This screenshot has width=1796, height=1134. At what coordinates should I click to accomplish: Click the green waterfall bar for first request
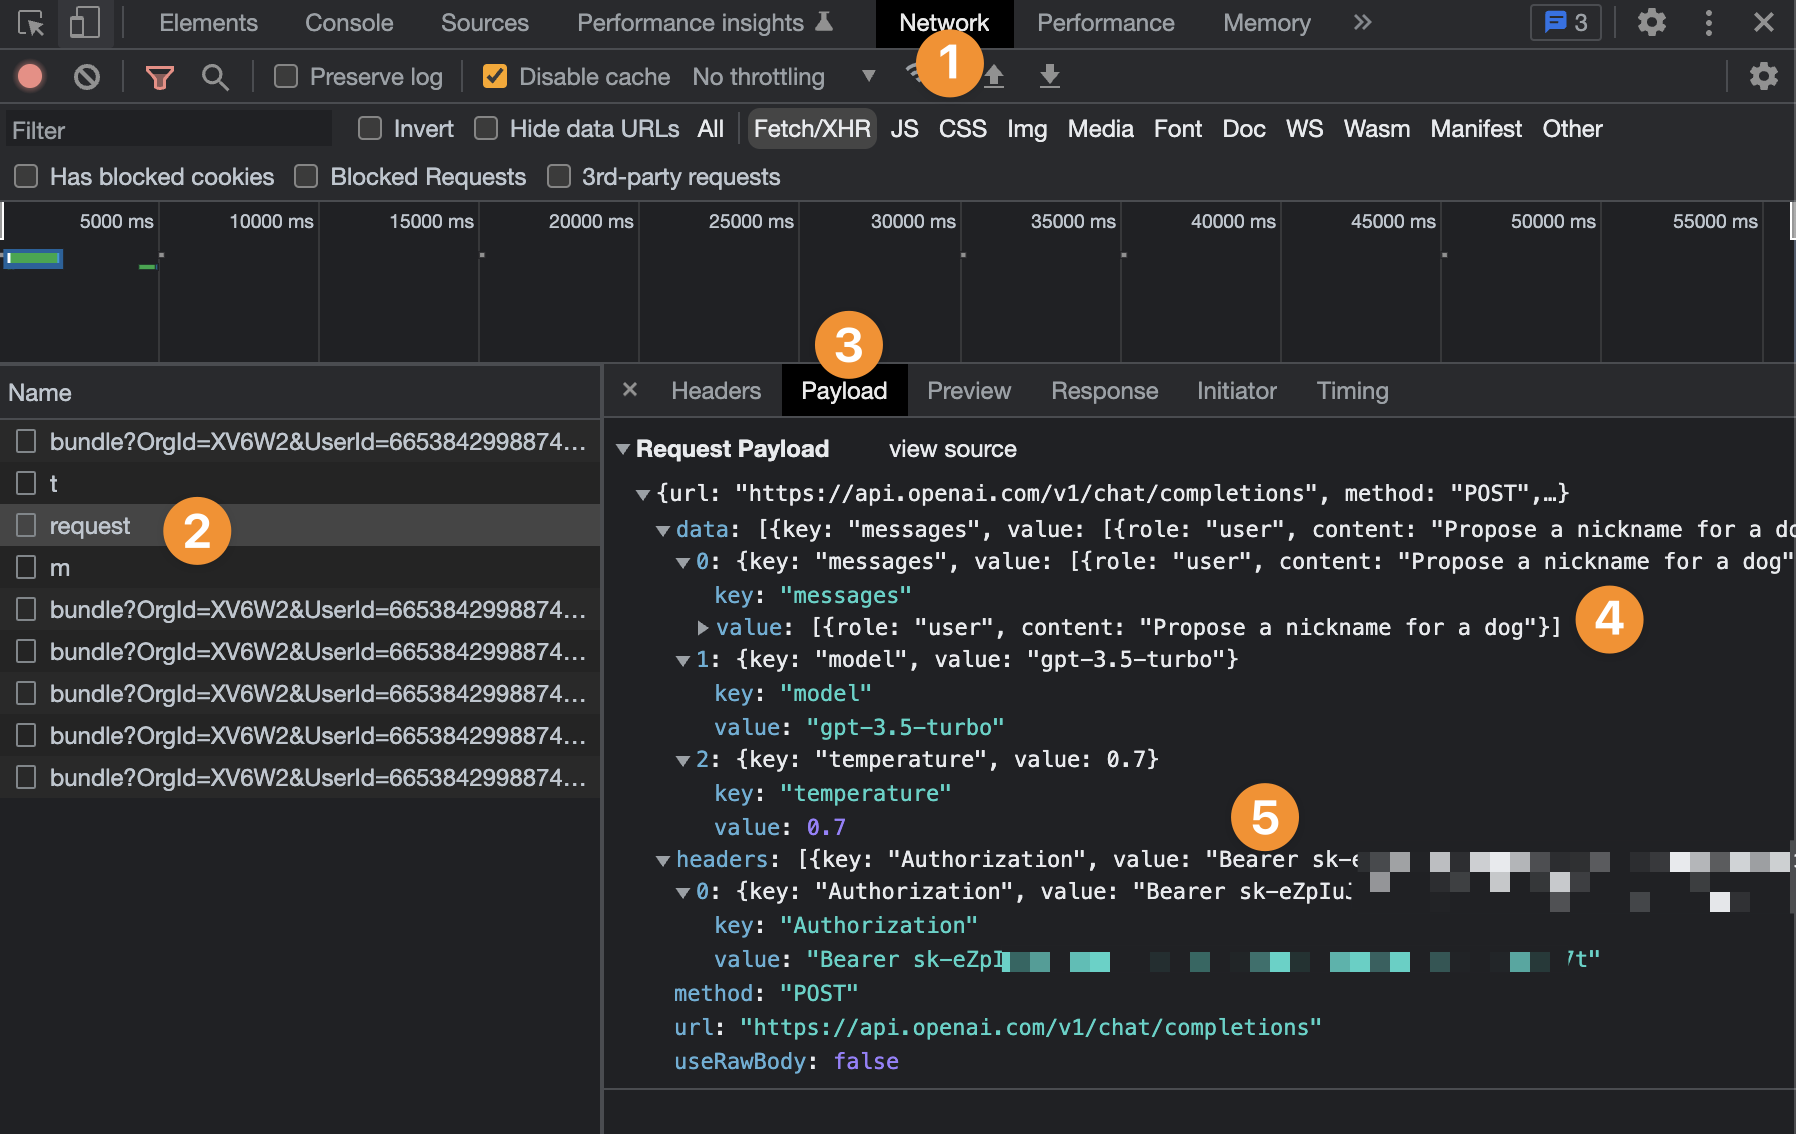click(x=33, y=258)
